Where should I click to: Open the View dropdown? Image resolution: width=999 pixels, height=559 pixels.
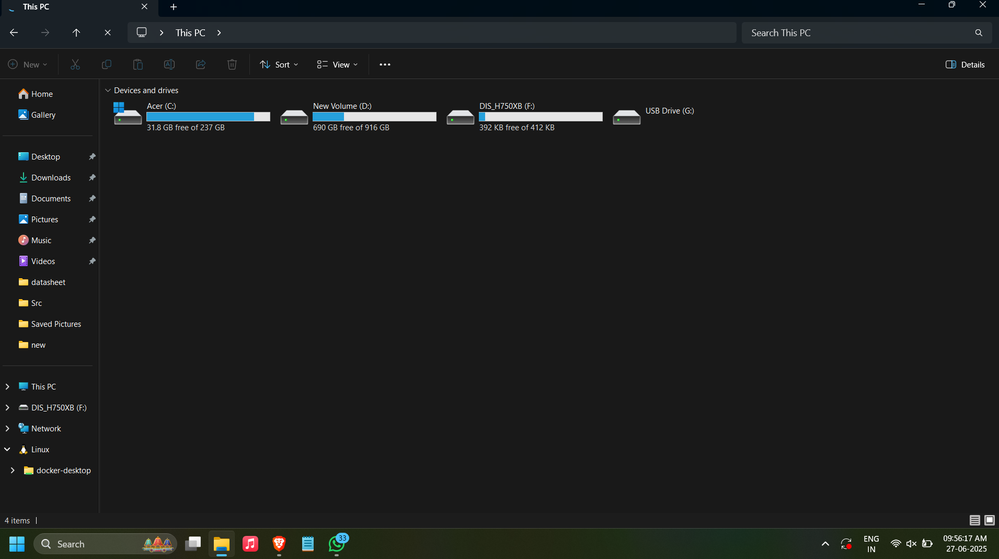point(337,64)
